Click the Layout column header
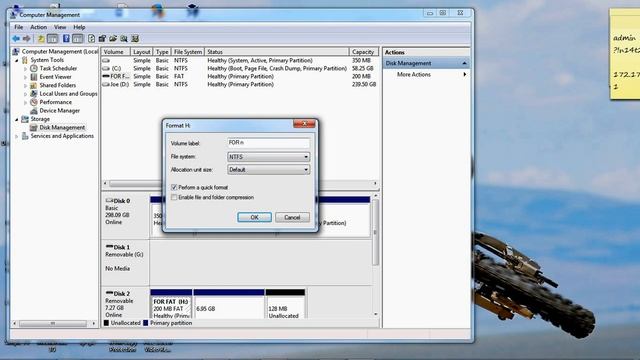 142,52
